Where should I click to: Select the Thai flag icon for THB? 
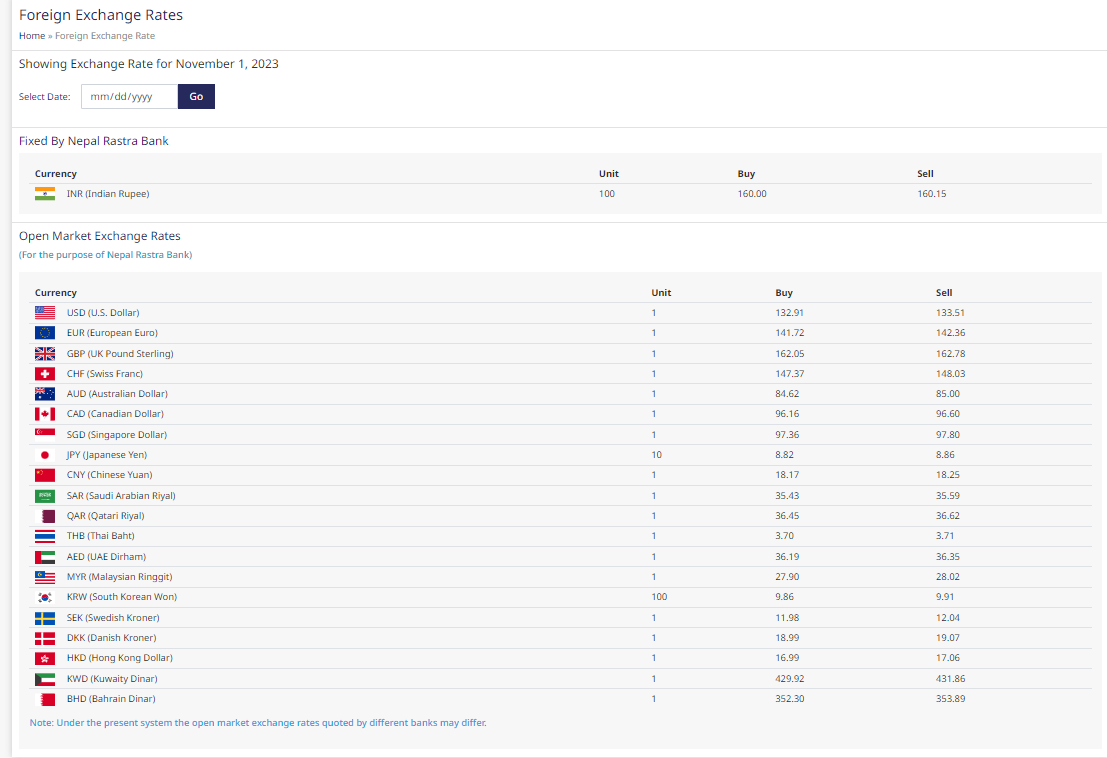point(45,536)
